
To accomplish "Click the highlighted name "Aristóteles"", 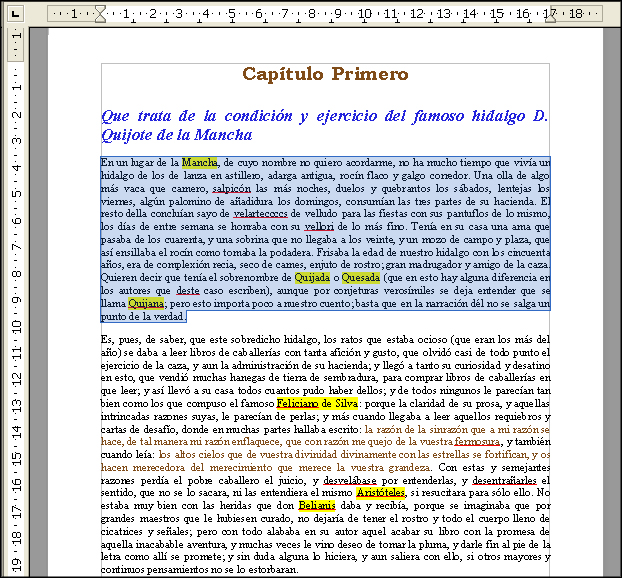I will coord(380,493).
